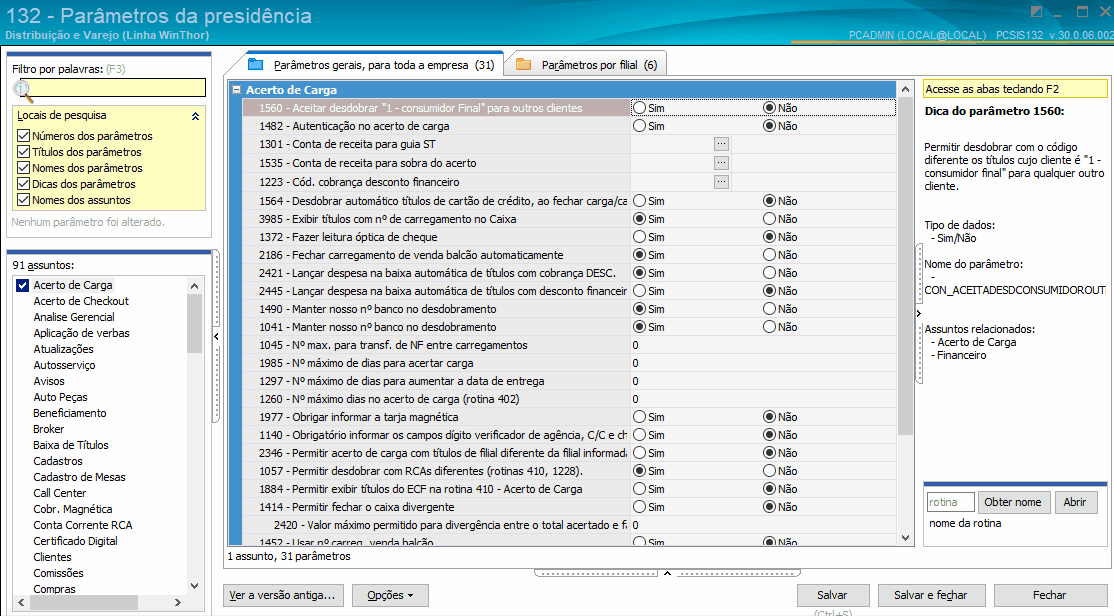Open lookup button for Conta de receita para guia ST
Screen dimensions: 1114x616
click(x=721, y=144)
